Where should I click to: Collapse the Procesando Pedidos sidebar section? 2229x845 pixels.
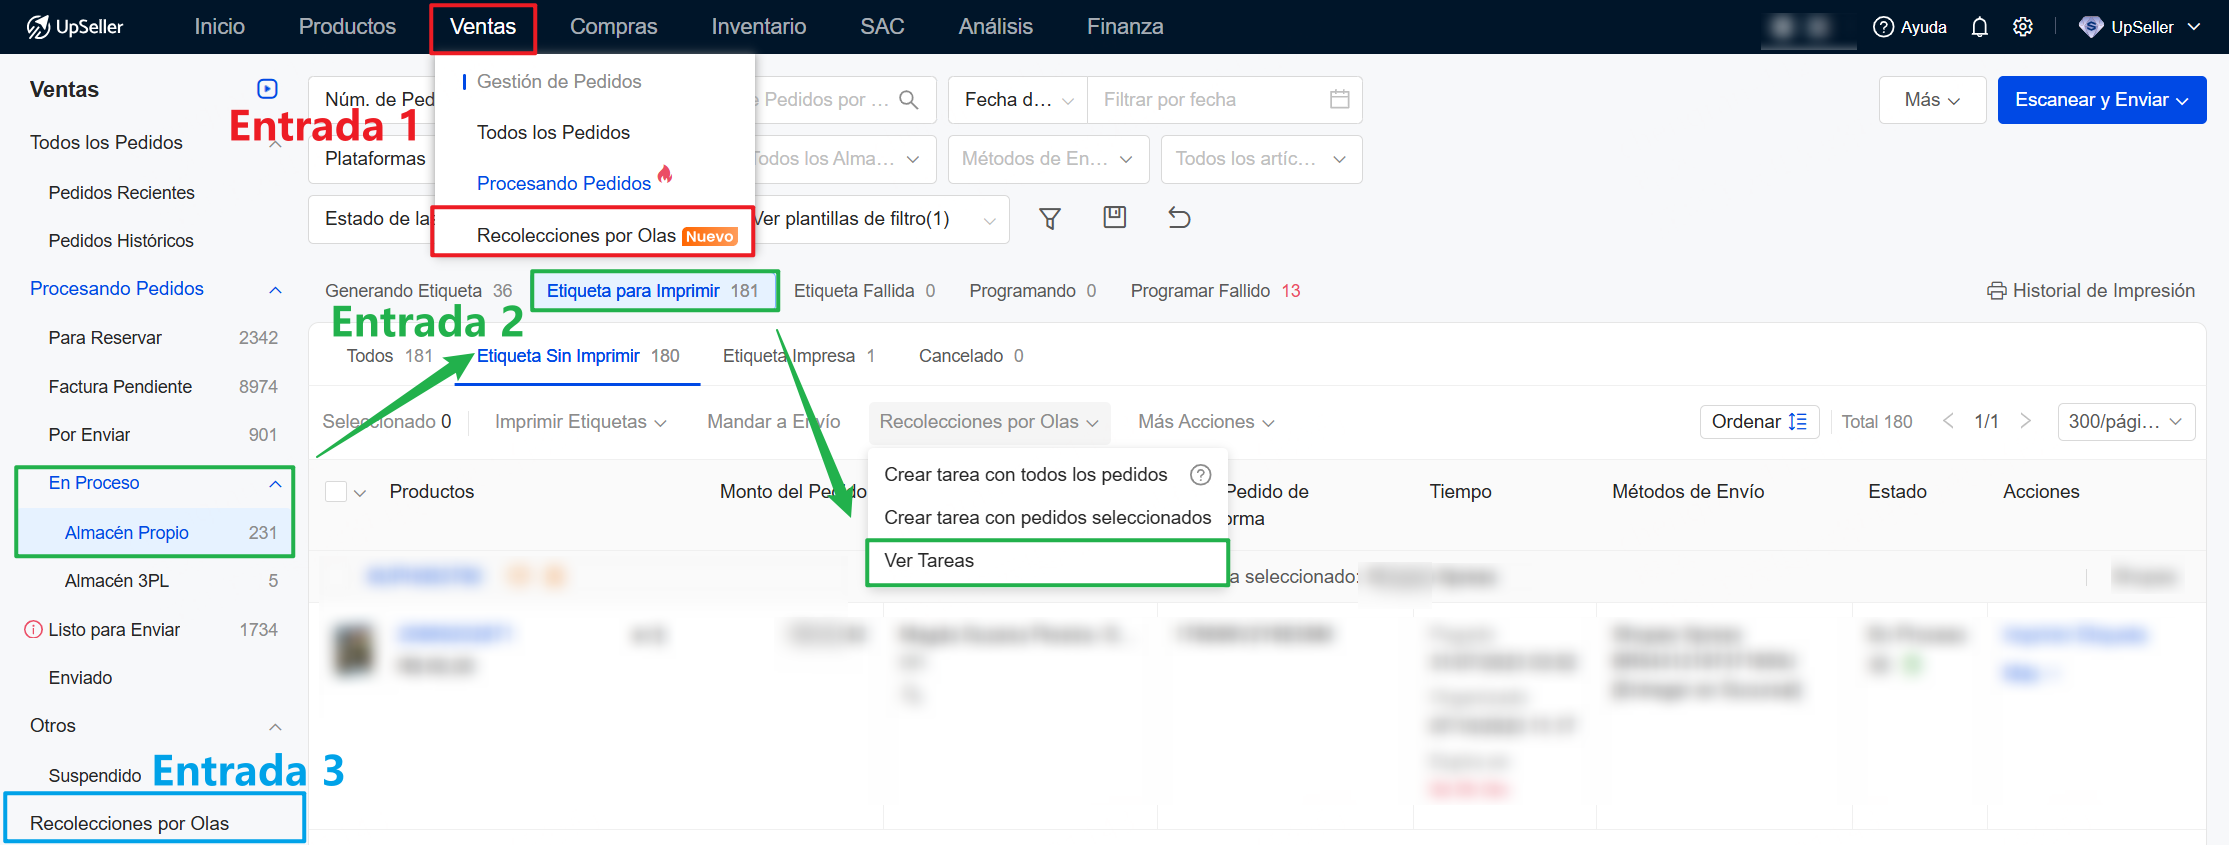[x=275, y=290]
